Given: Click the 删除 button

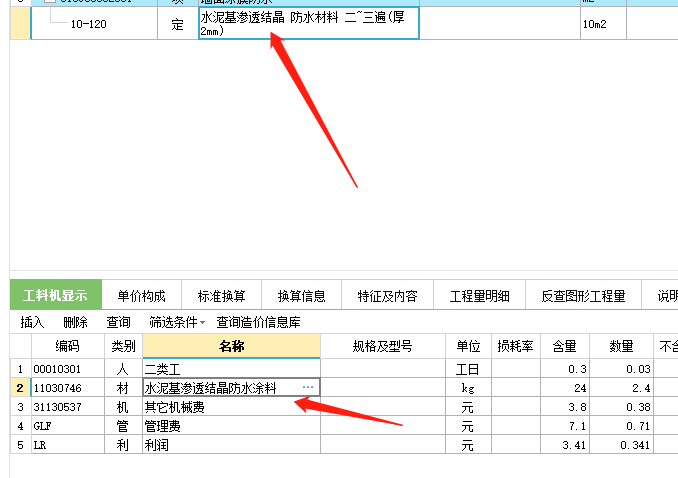Looking at the screenshot, I should [x=75, y=322].
